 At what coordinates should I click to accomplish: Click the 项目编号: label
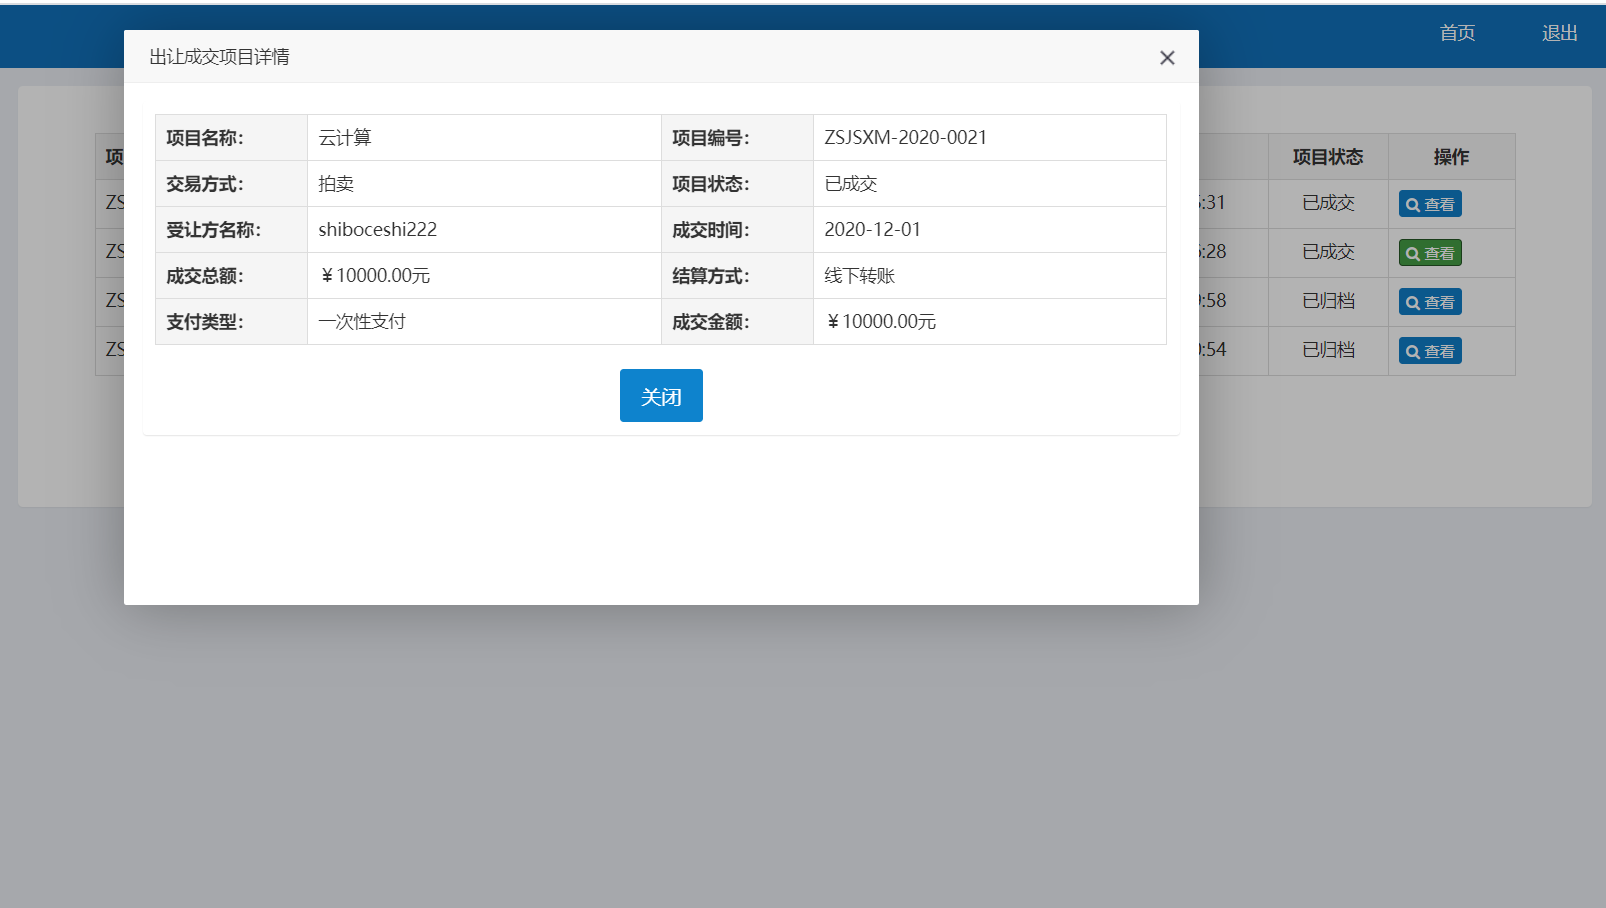[710, 138]
